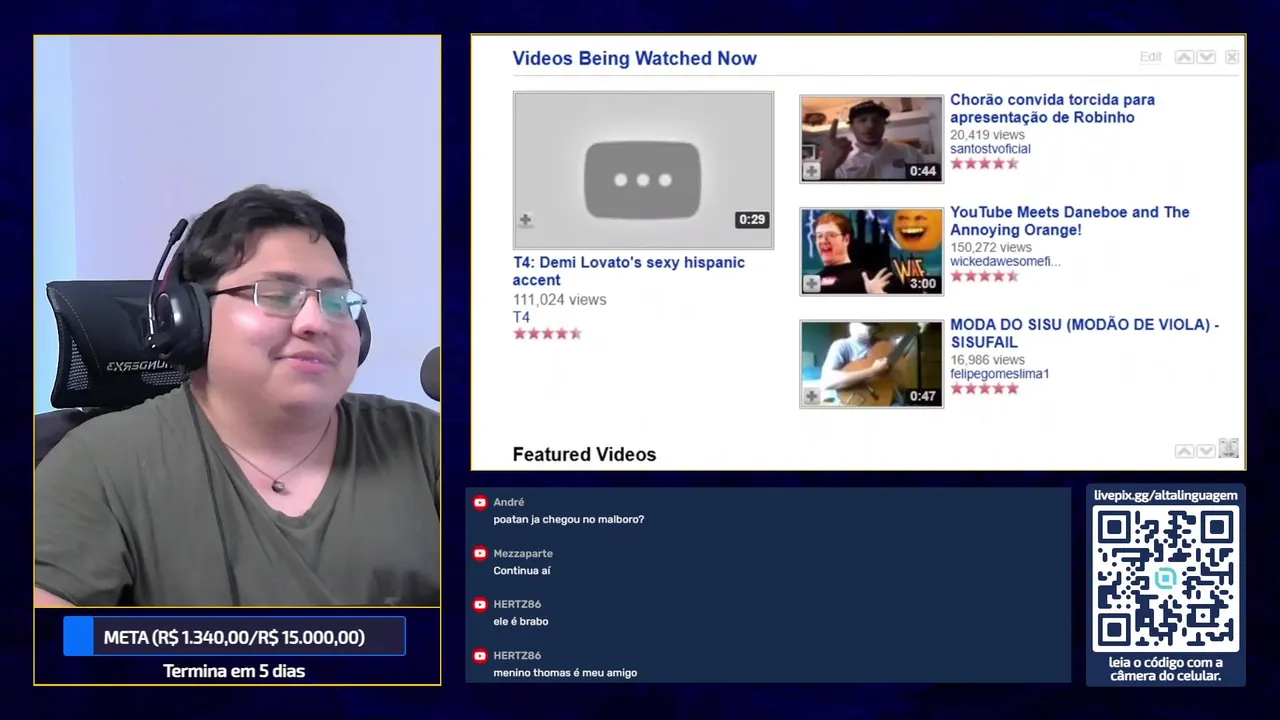Click star rating under the T4 uploader
This screenshot has height=720, width=1280.
click(x=547, y=334)
